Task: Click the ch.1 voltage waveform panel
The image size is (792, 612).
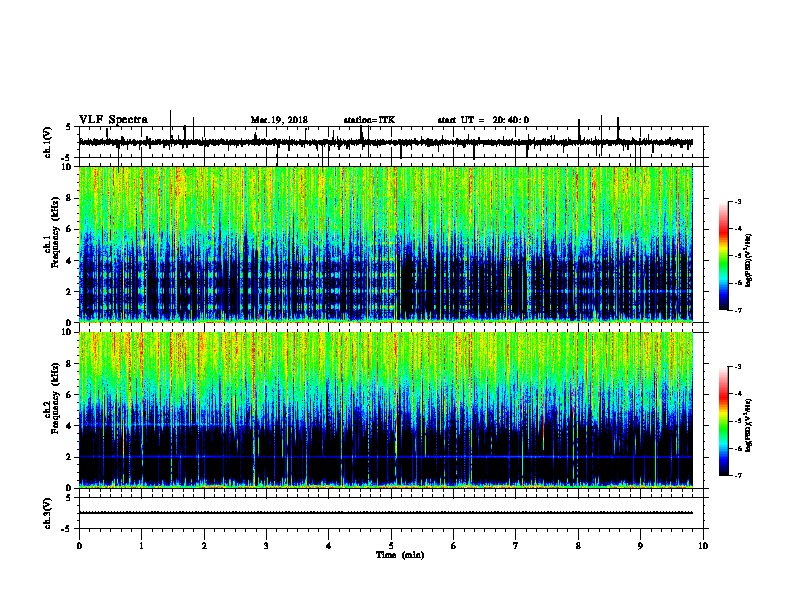Action: [391, 142]
